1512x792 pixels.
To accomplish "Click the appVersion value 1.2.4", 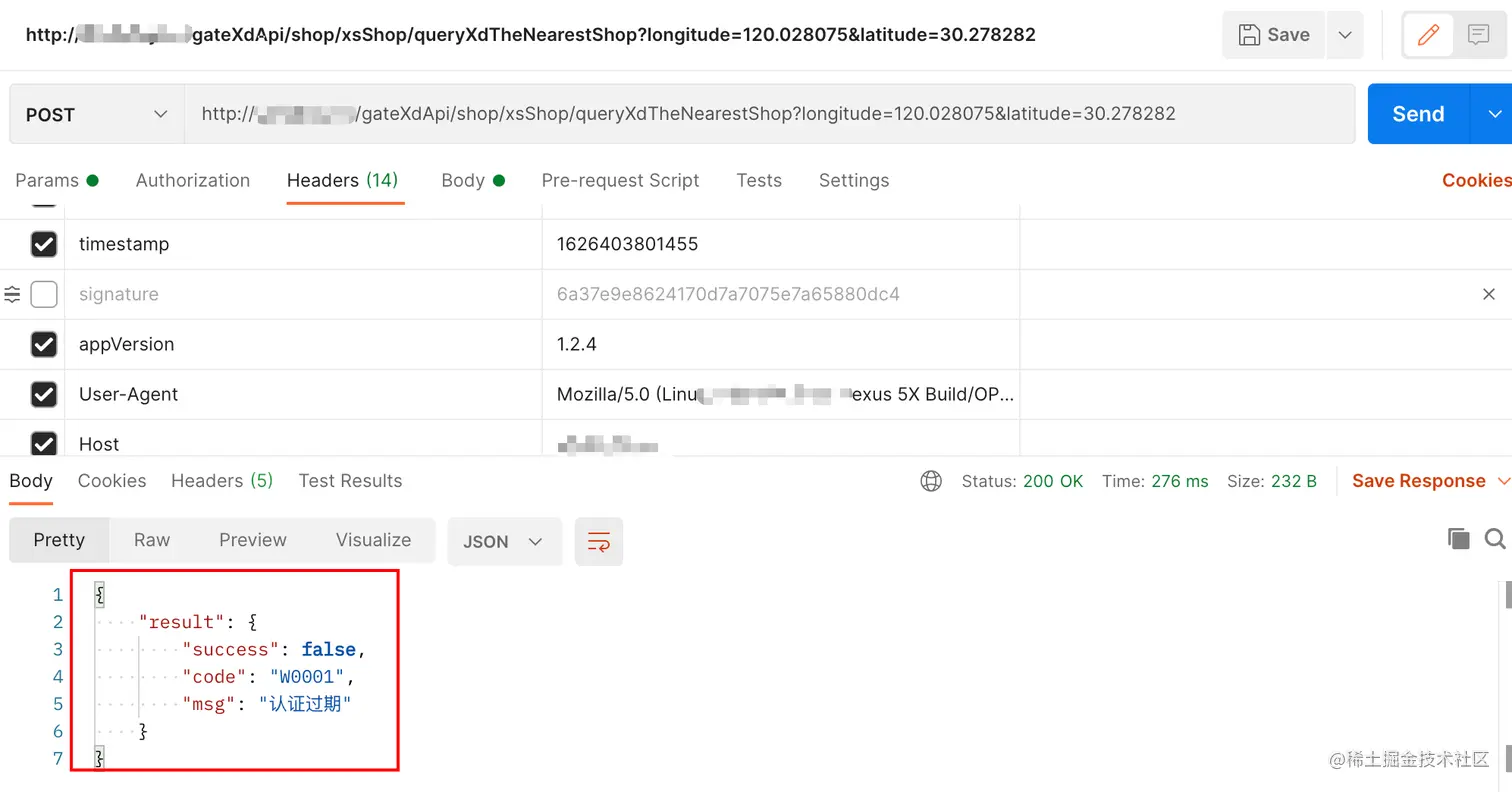I will click(x=577, y=344).
